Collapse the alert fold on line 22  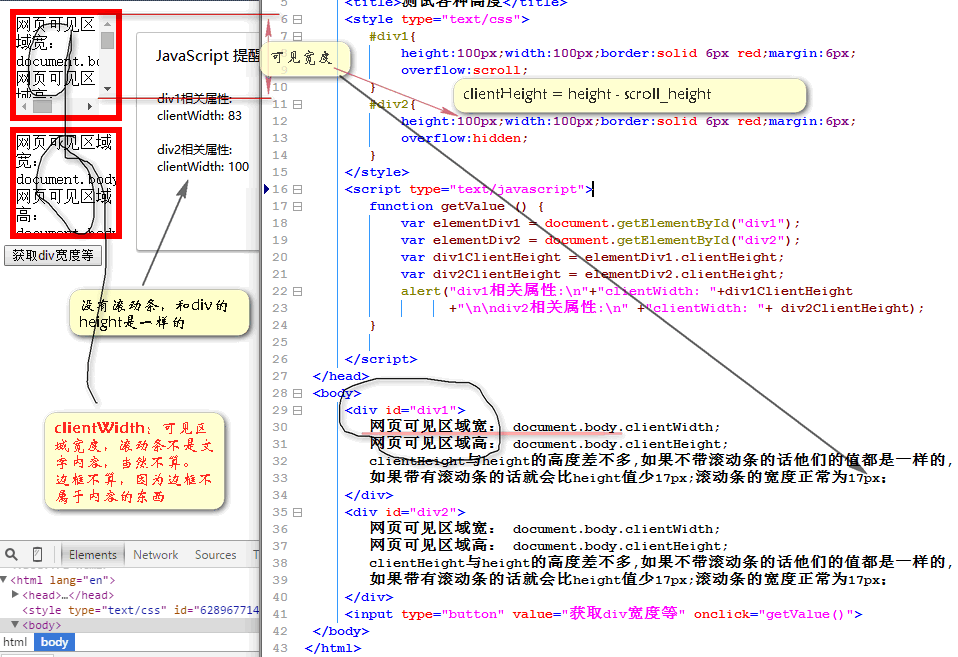pyautogui.click(x=298, y=292)
